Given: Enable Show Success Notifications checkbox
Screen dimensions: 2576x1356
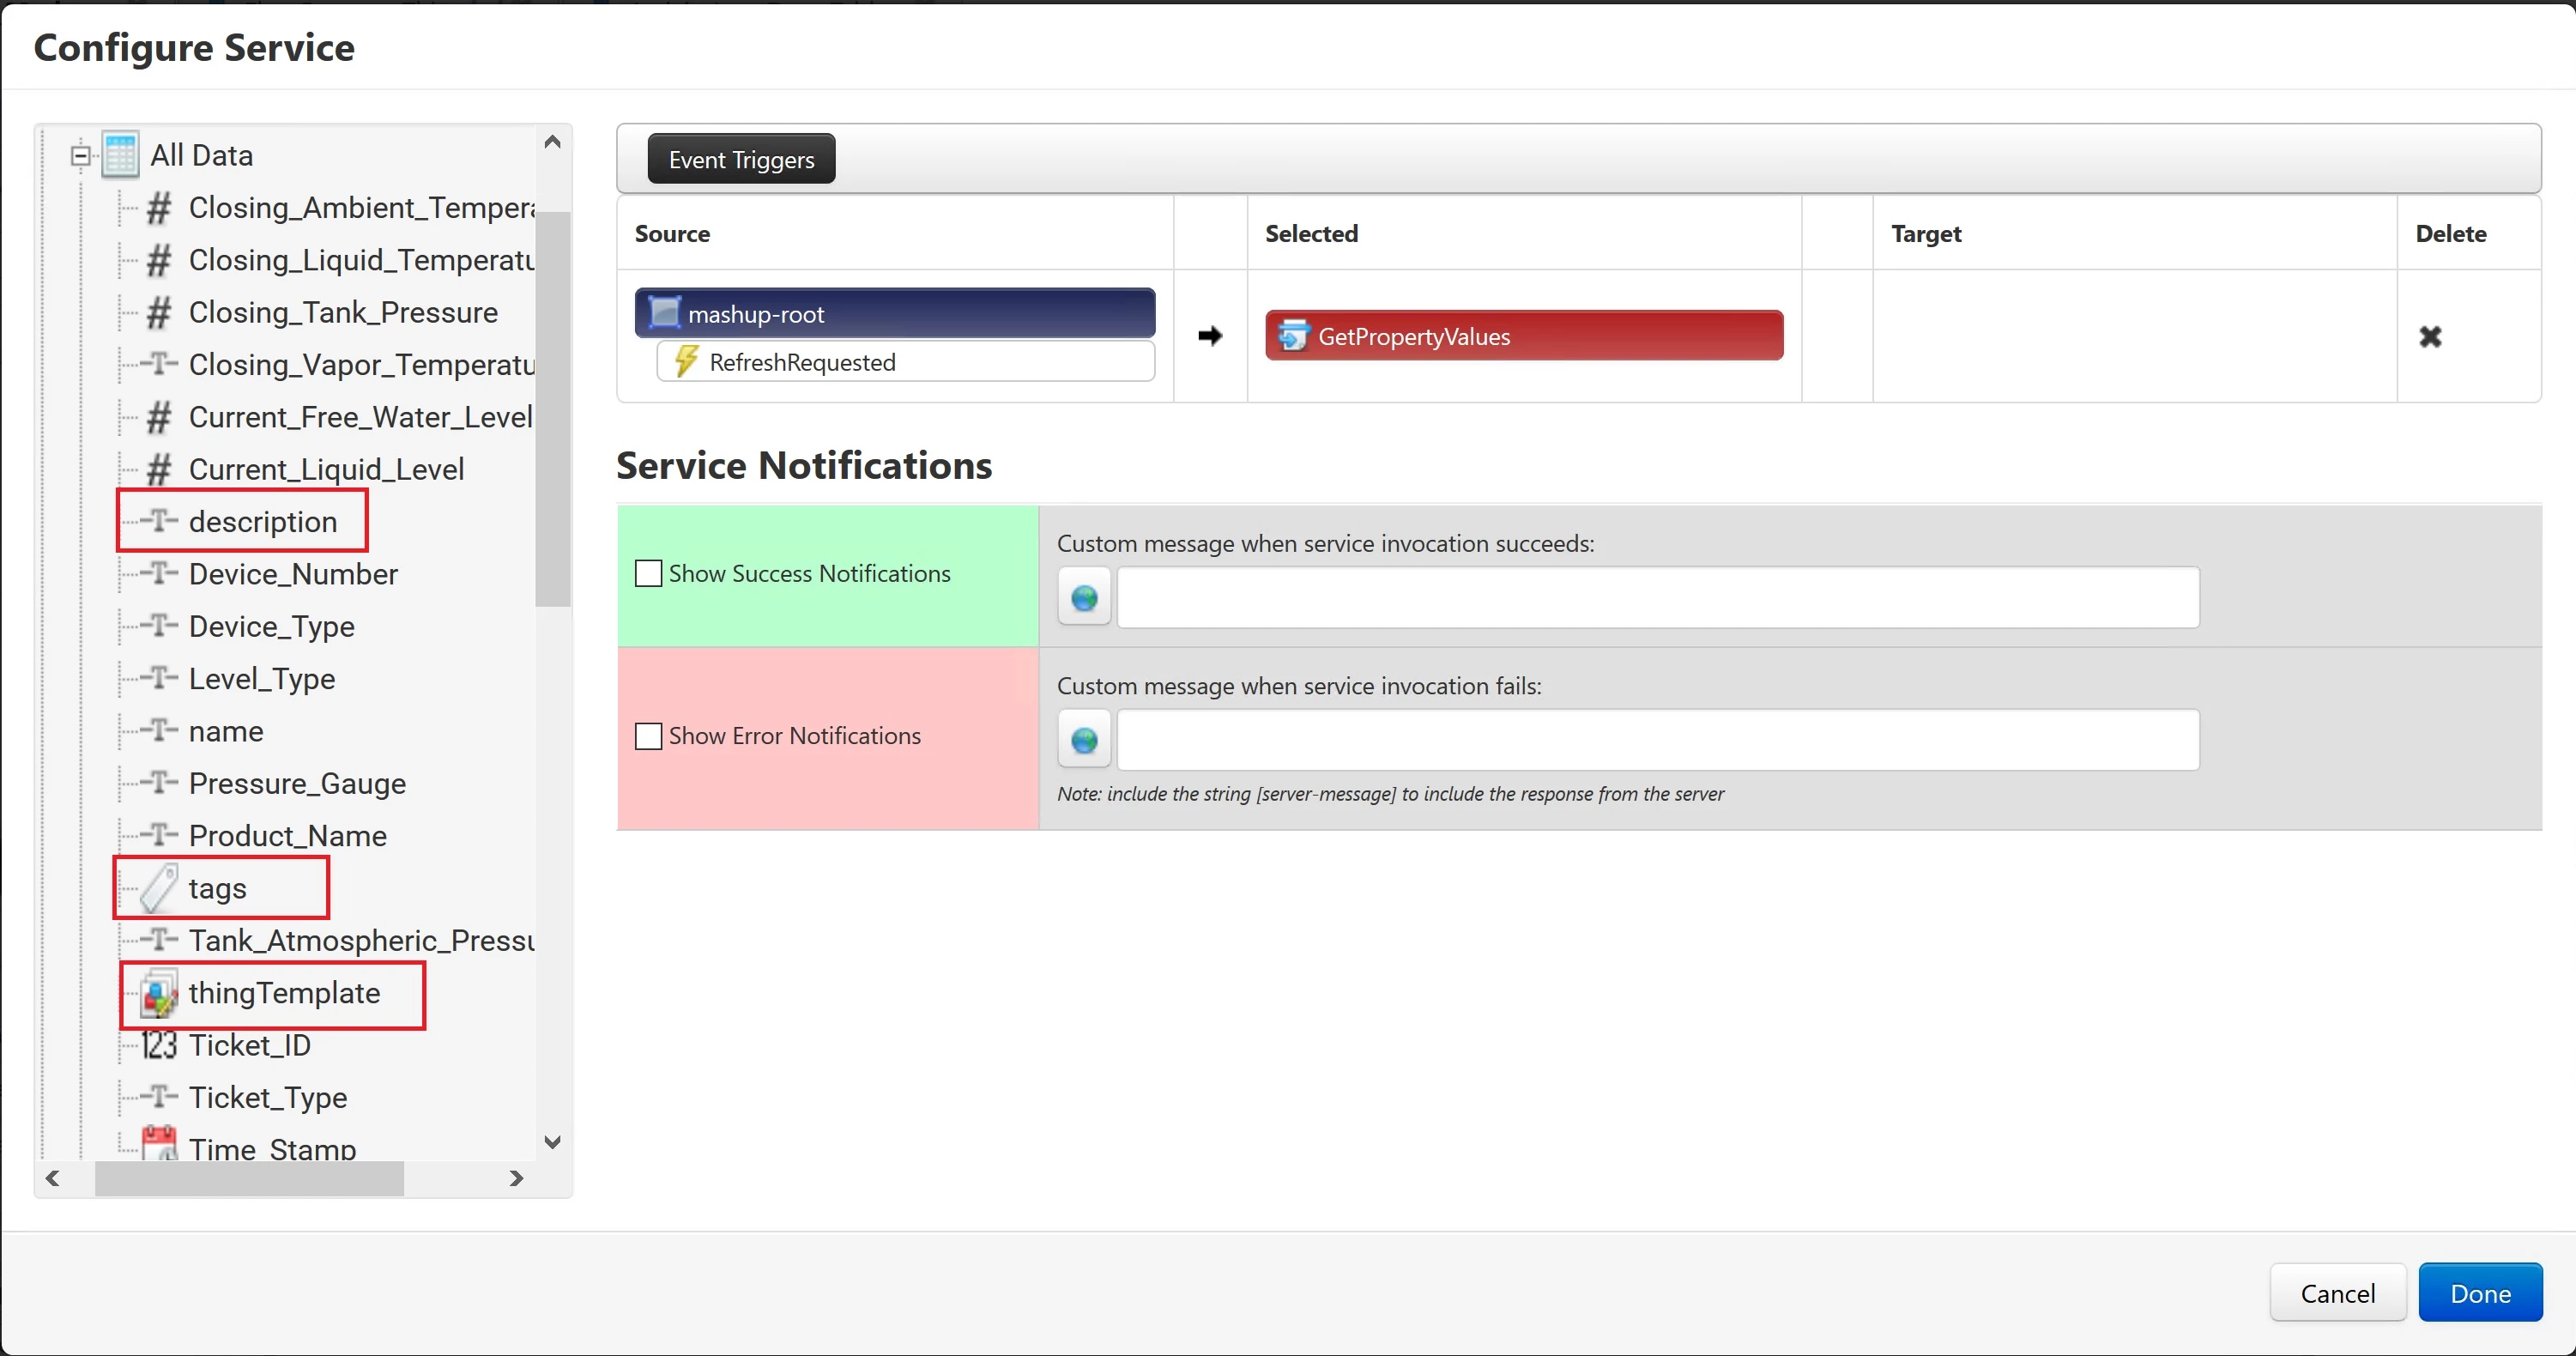Looking at the screenshot, I should [x=648, y=573].
